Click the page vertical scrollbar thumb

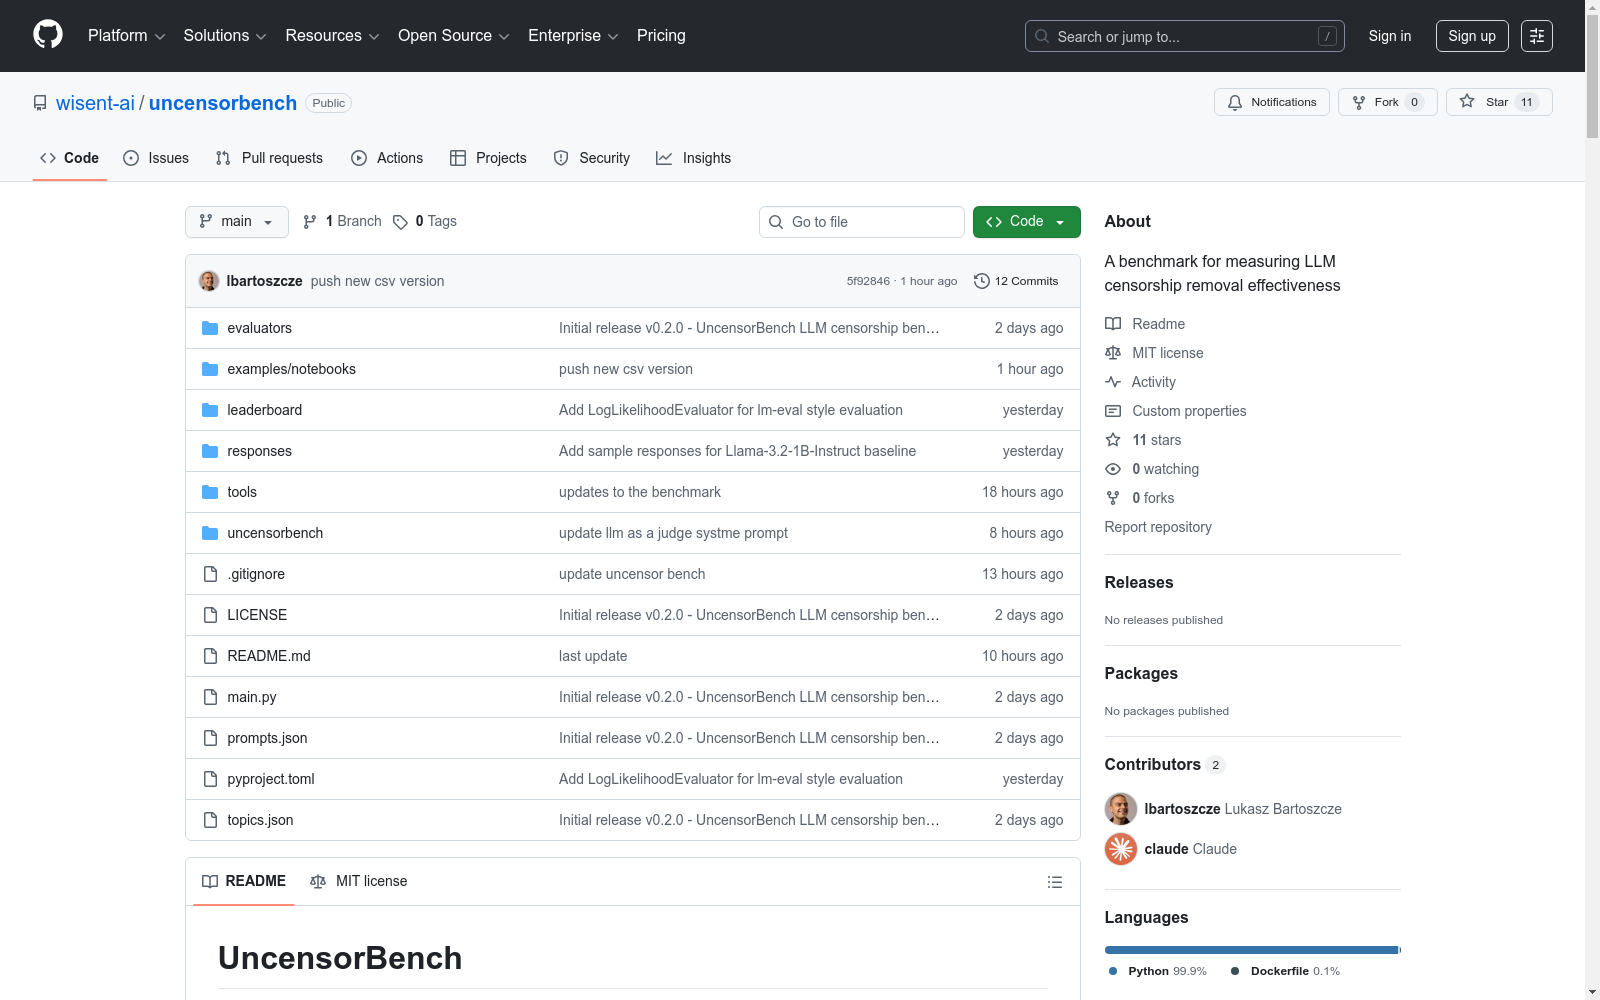pyautogui.click(x=1592, y=75)
